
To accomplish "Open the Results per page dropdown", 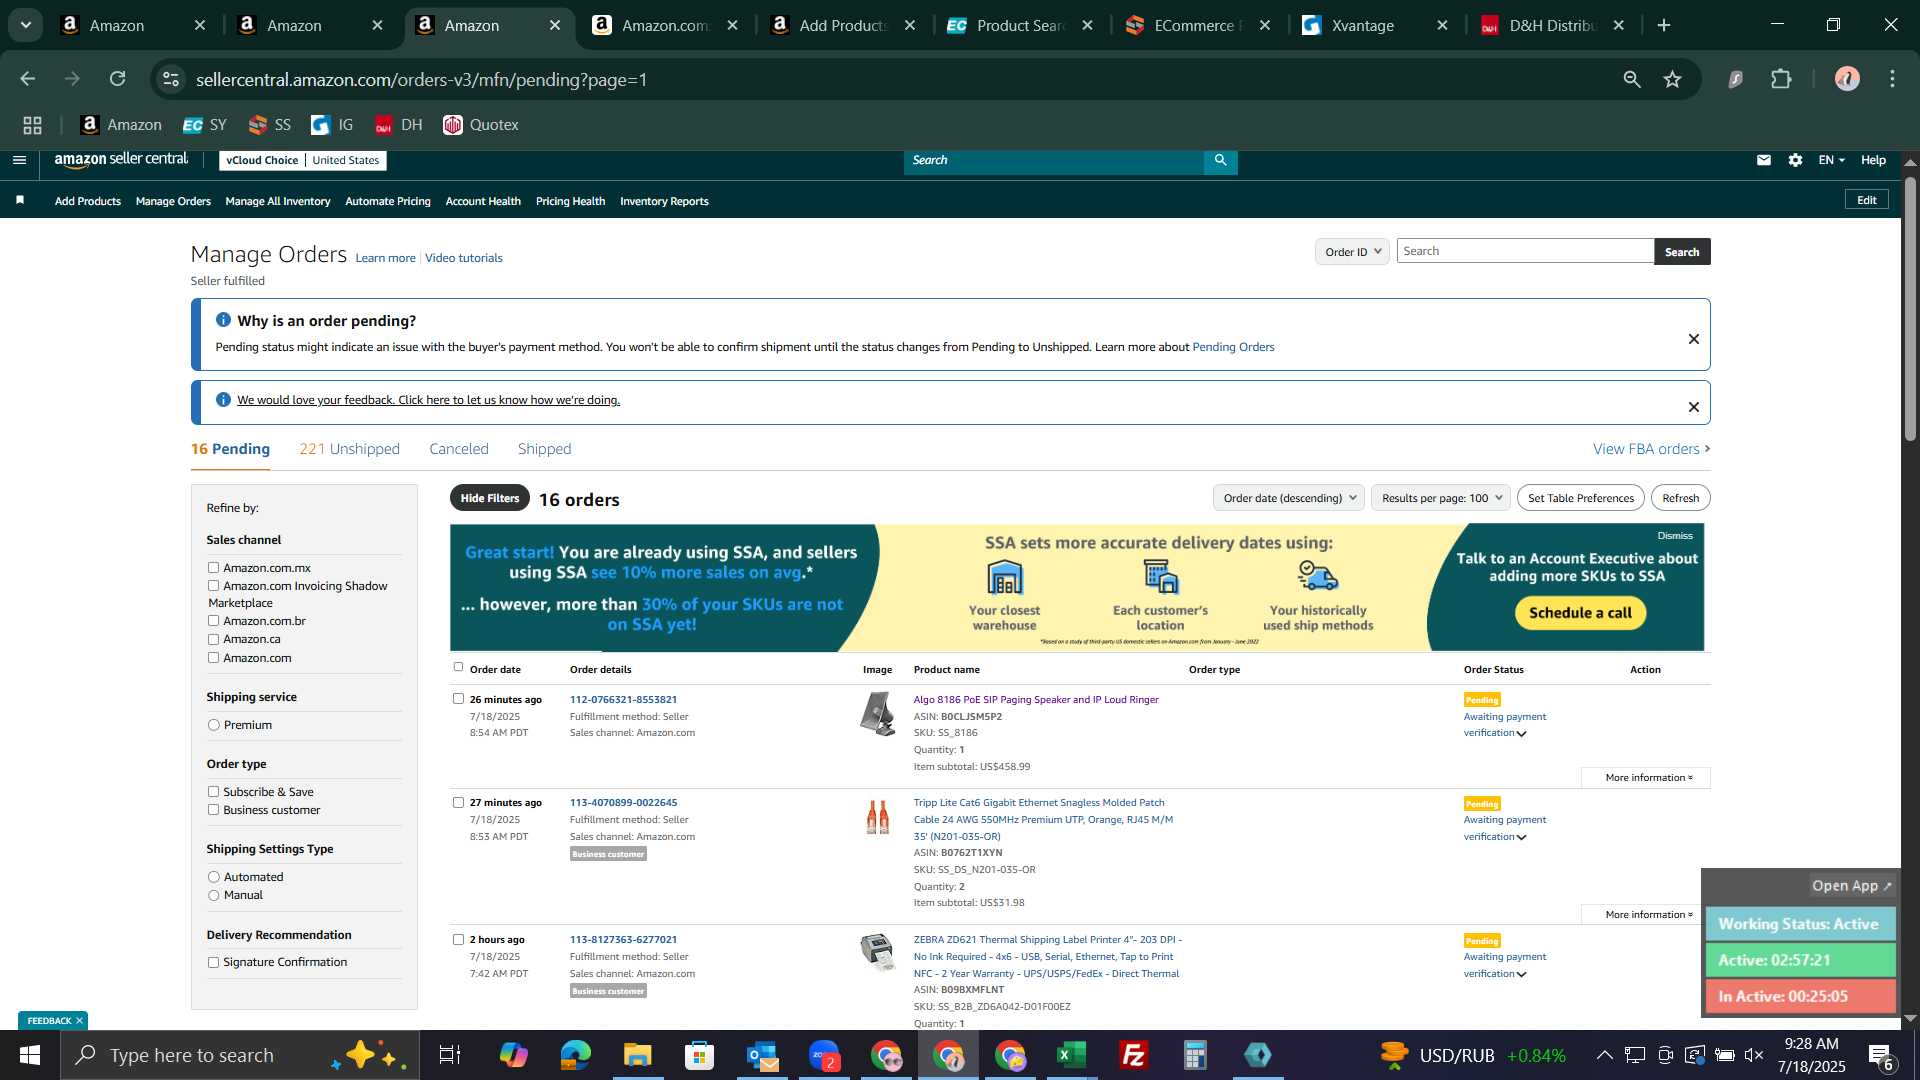I will [1441, 498].
